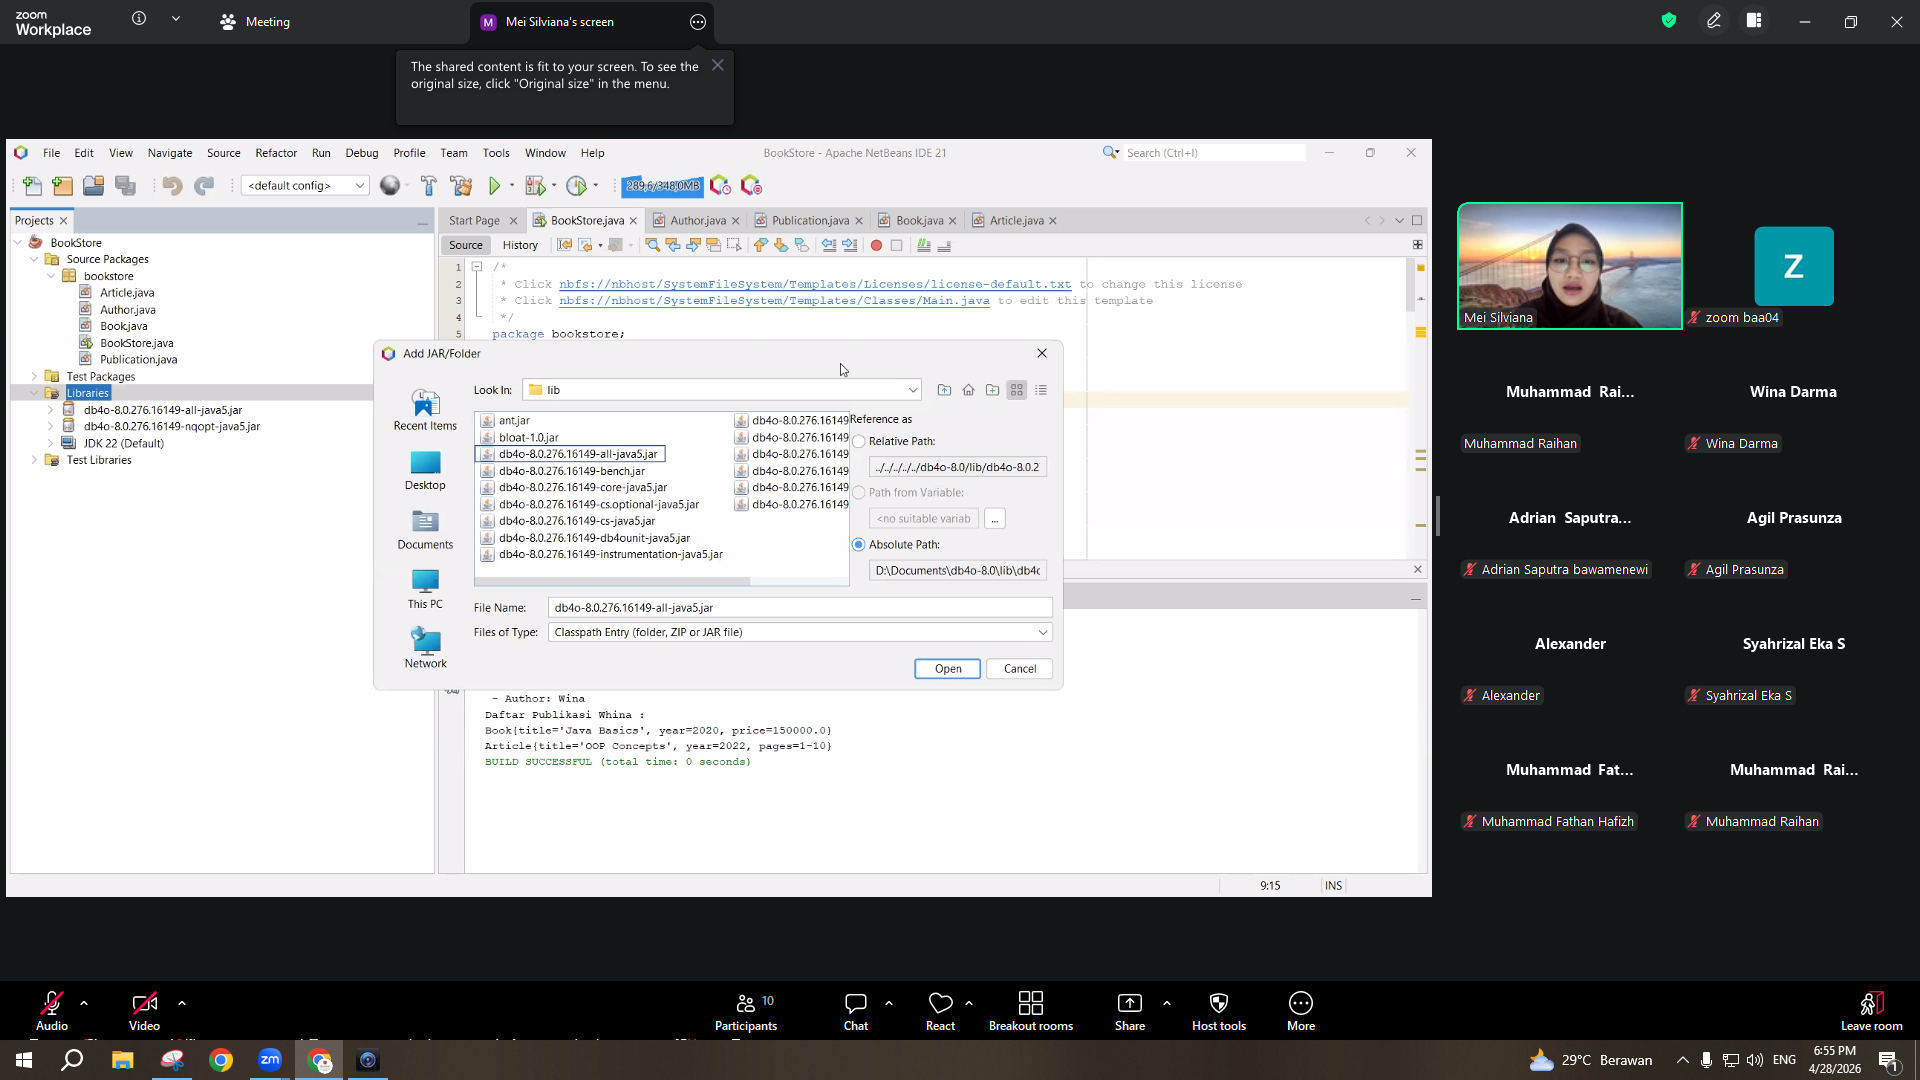Image resolution: width=1920 pixels, height=1080 pixels.
Task: Expand the Test Libraries tree node
Action: coord(34,461)
